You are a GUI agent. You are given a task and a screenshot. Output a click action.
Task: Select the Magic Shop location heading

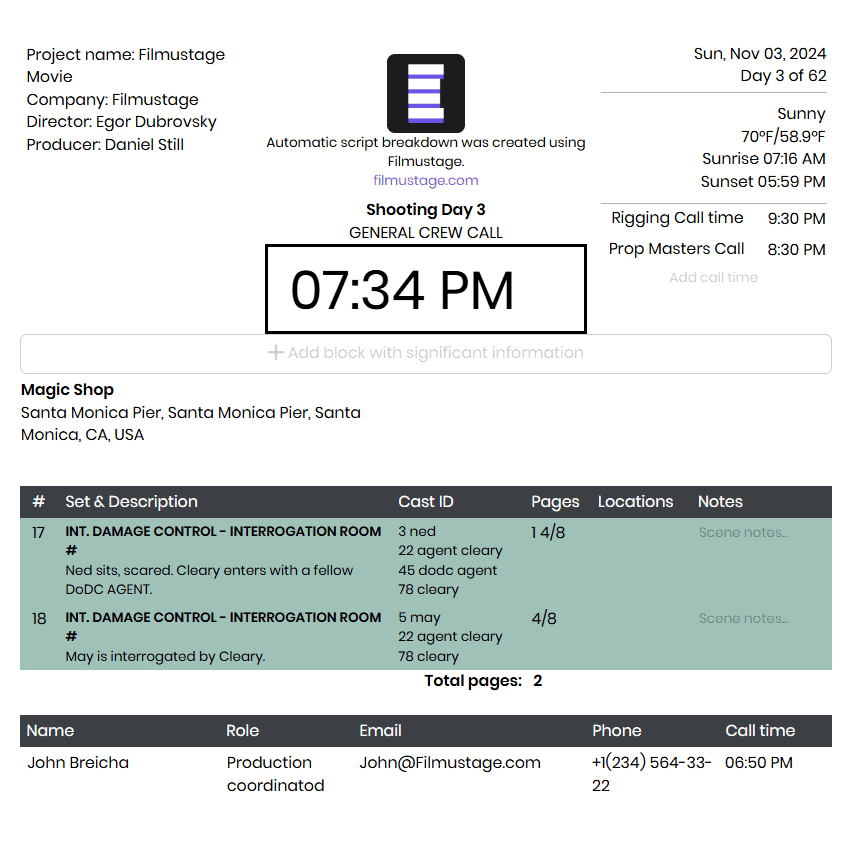coord(67,390)
